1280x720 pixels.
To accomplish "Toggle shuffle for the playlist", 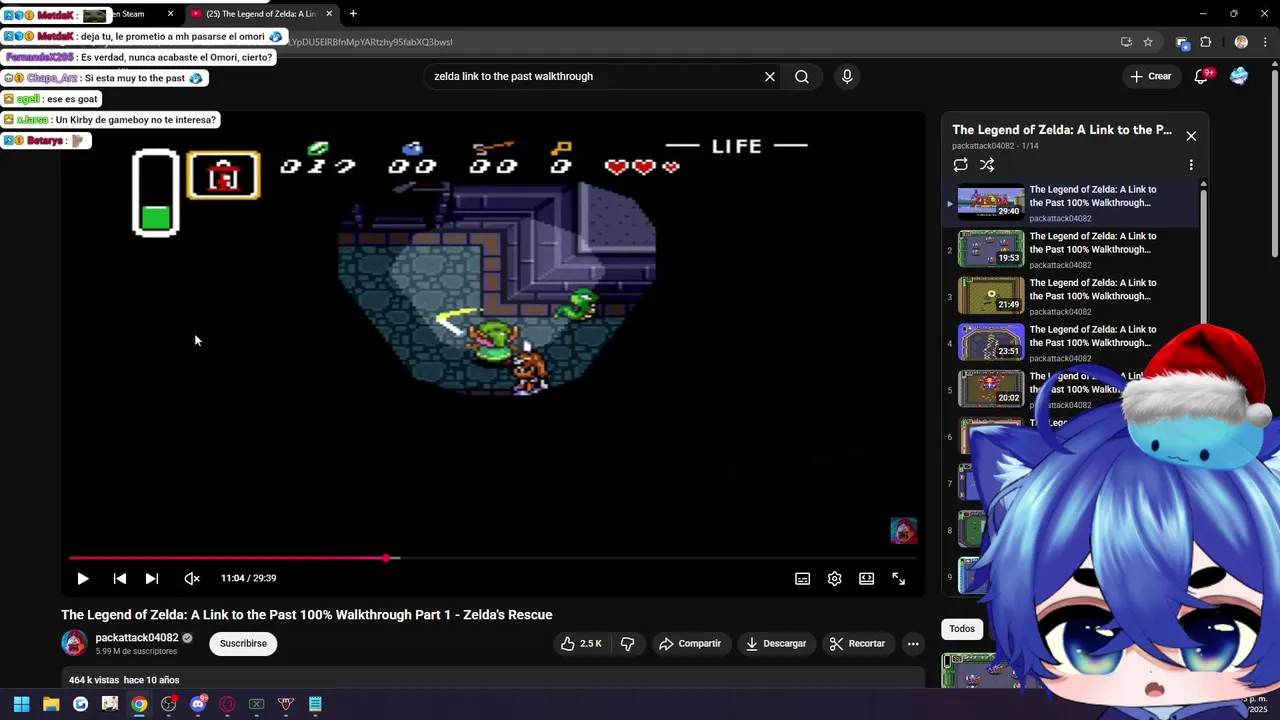I will [x=987, y=165].
